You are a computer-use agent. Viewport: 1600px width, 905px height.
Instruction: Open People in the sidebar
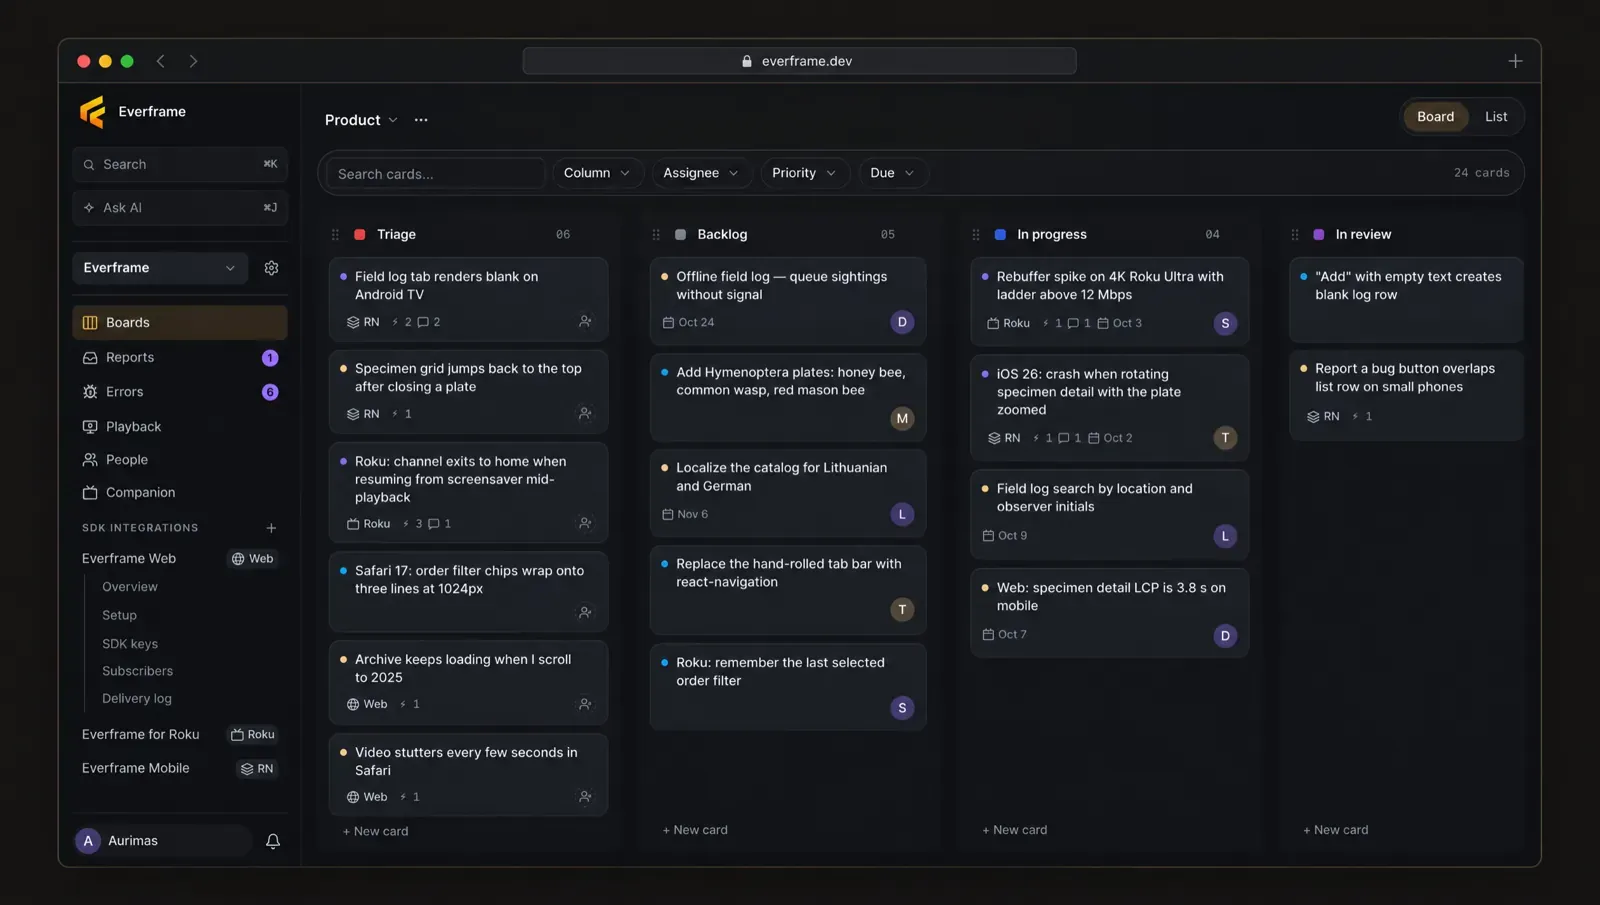(180, 460)
